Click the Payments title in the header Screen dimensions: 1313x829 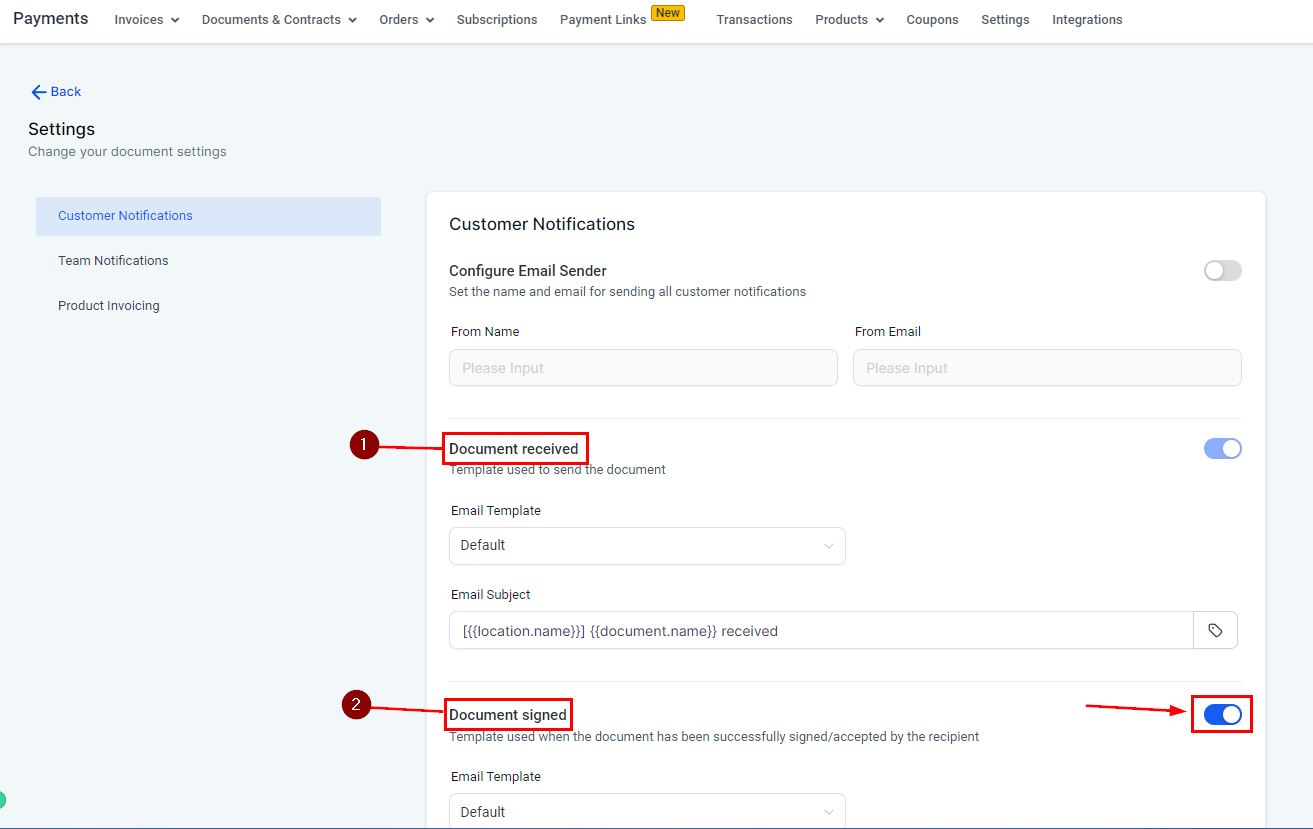click(x=51, y=19)
